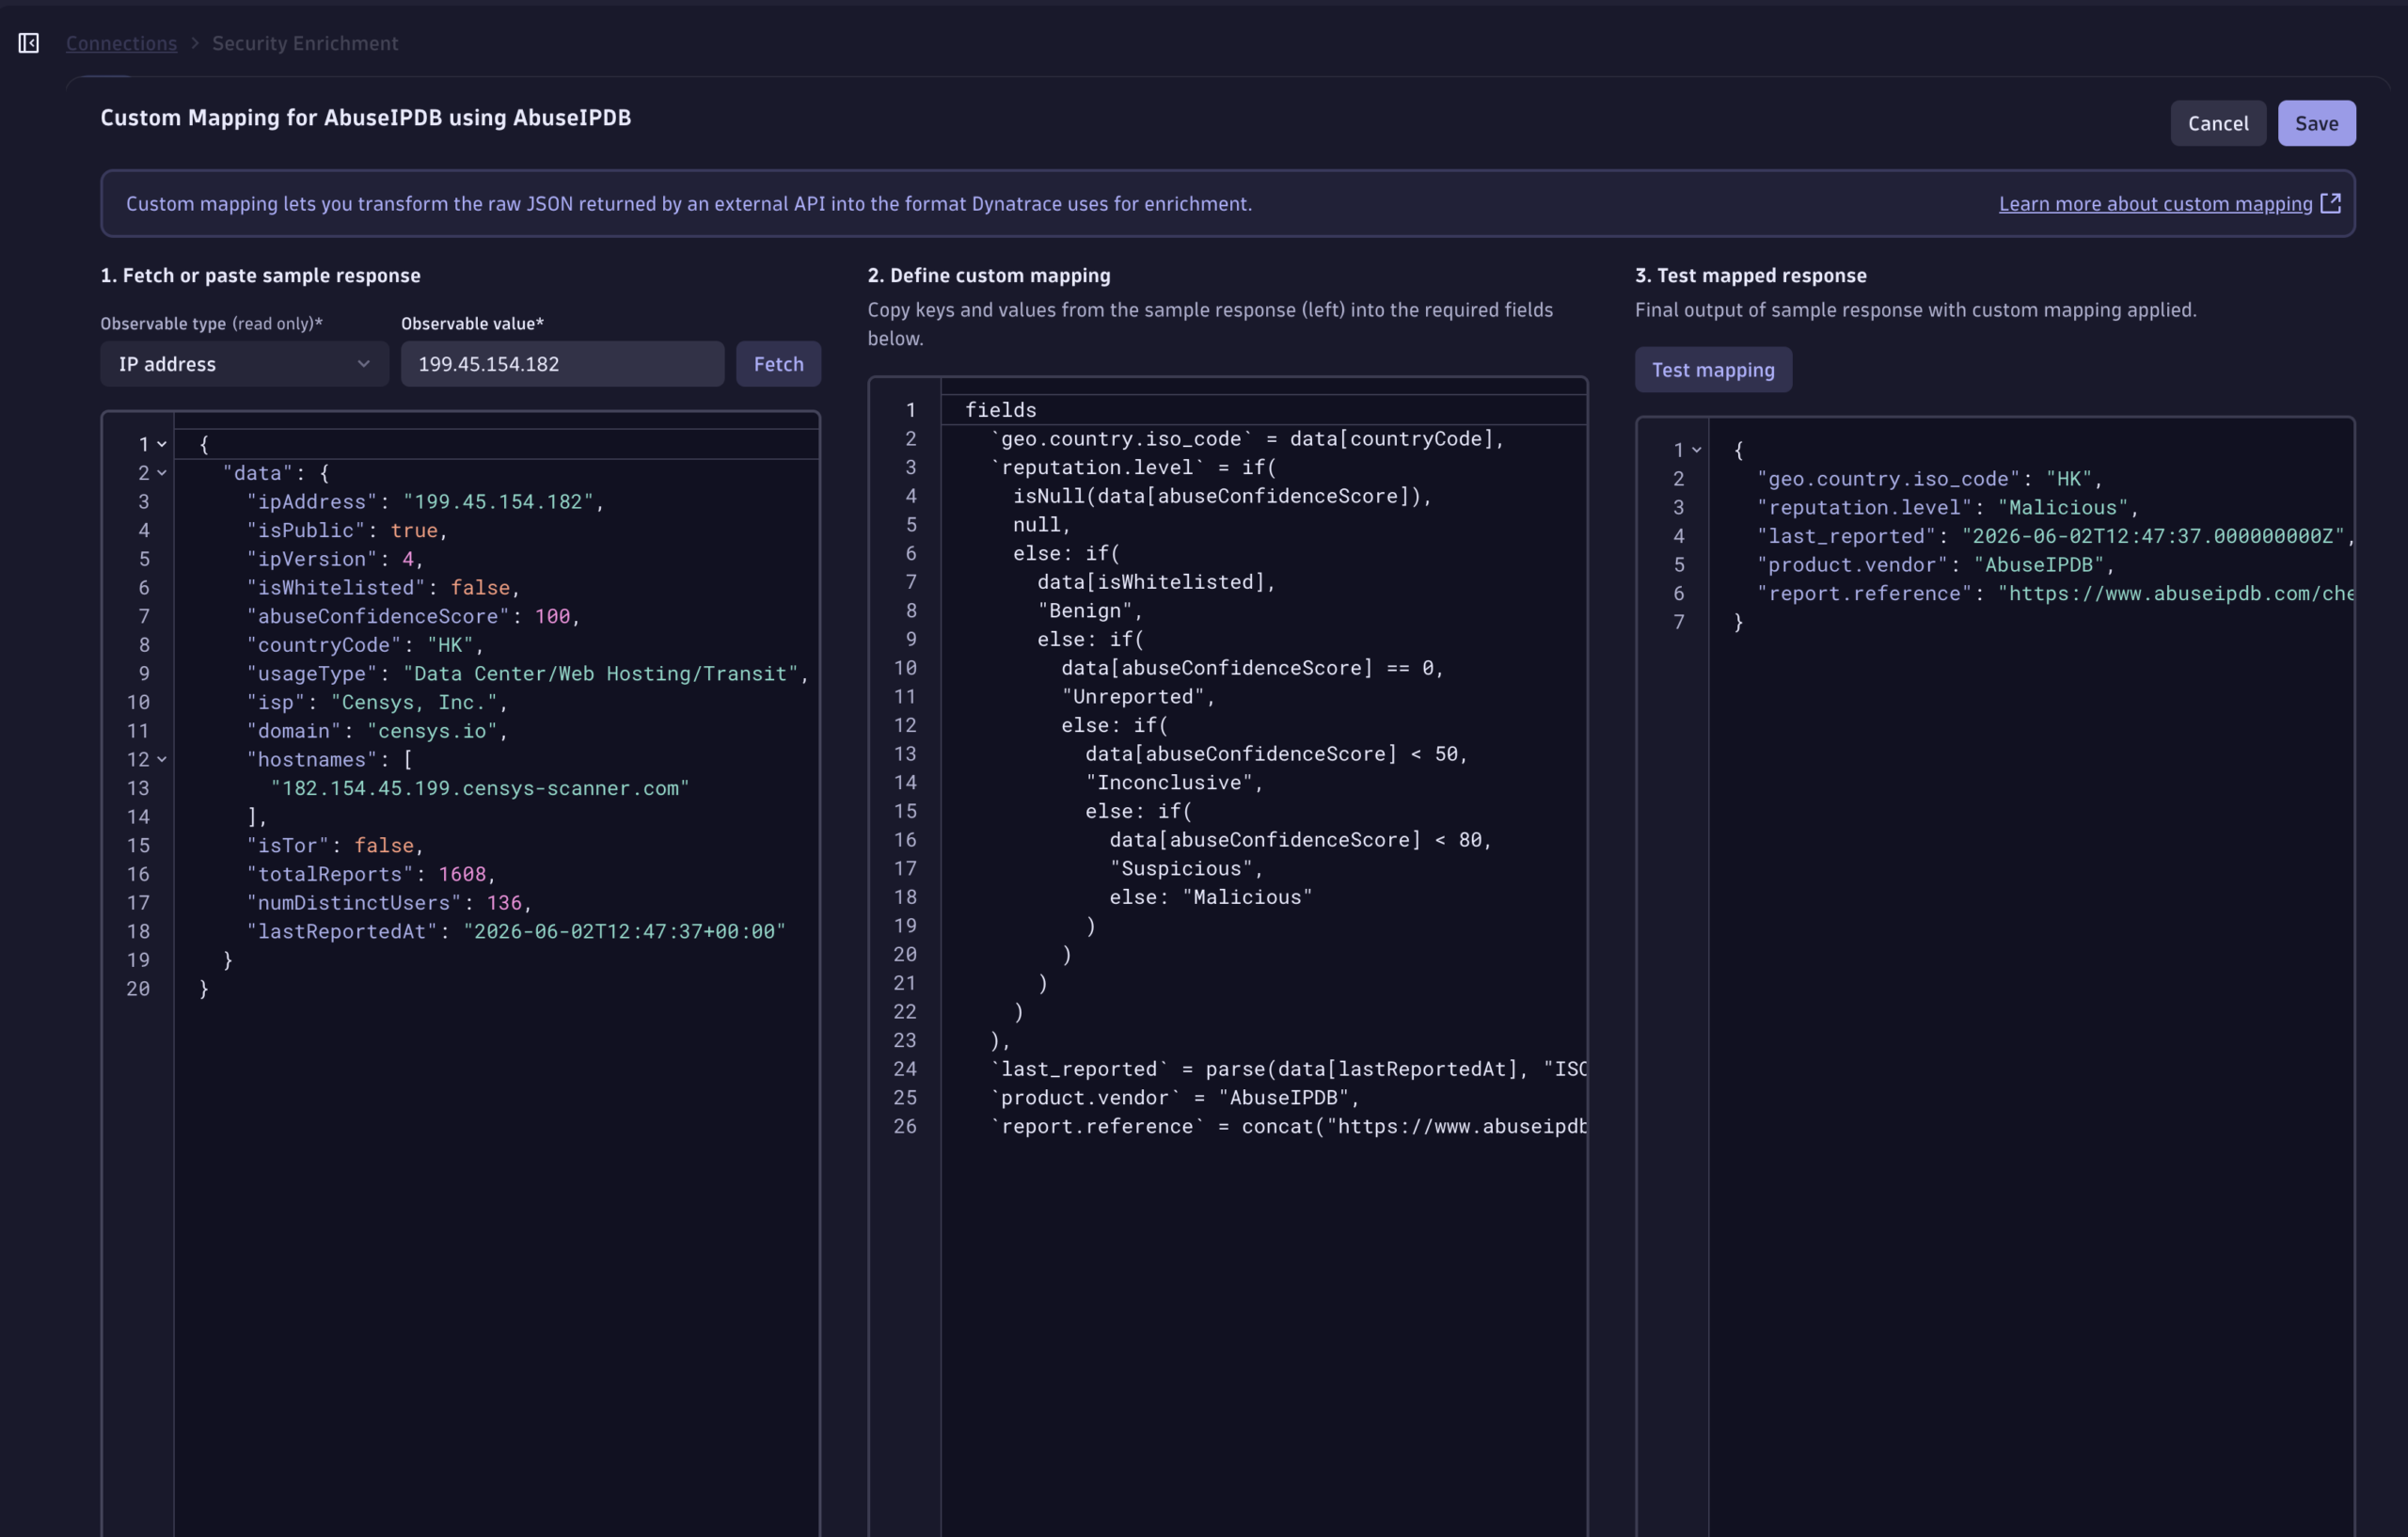Collapse line 1 fold arrow in mapped response
This screenshot has width=2408, height=1537.
(x=1696, y=450)
